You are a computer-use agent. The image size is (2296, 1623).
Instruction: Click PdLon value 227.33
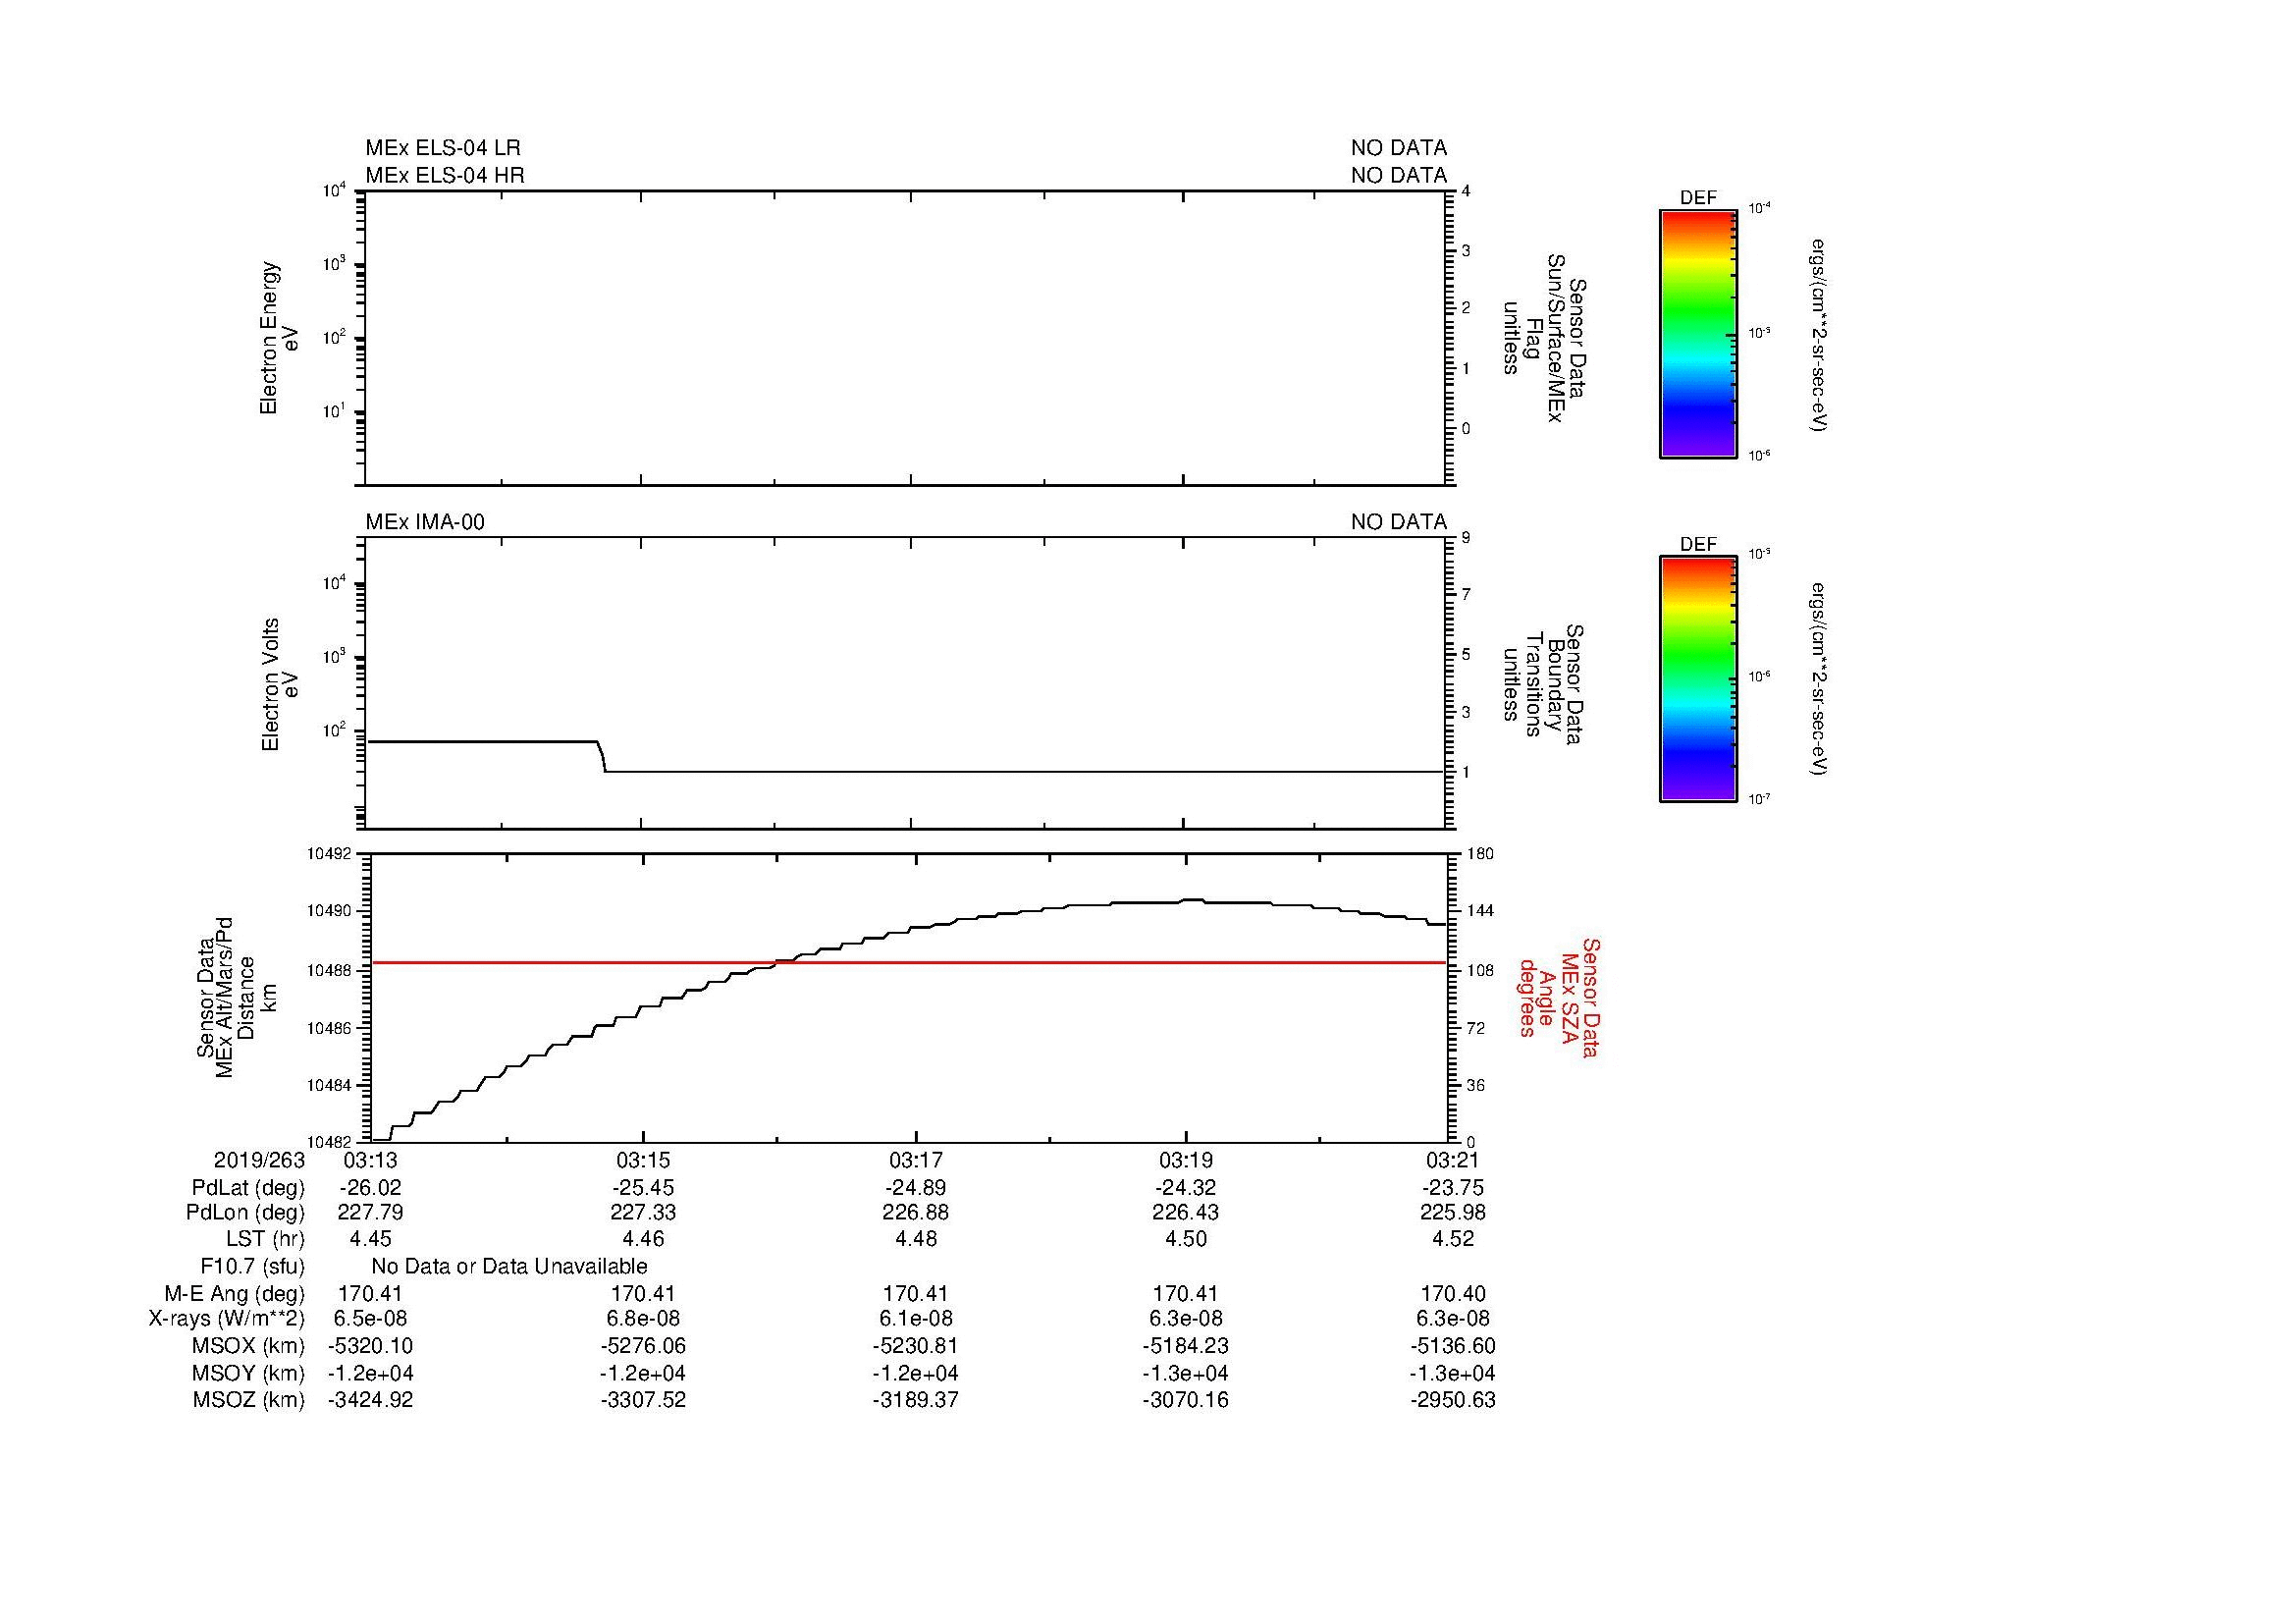pos(643,1212)
